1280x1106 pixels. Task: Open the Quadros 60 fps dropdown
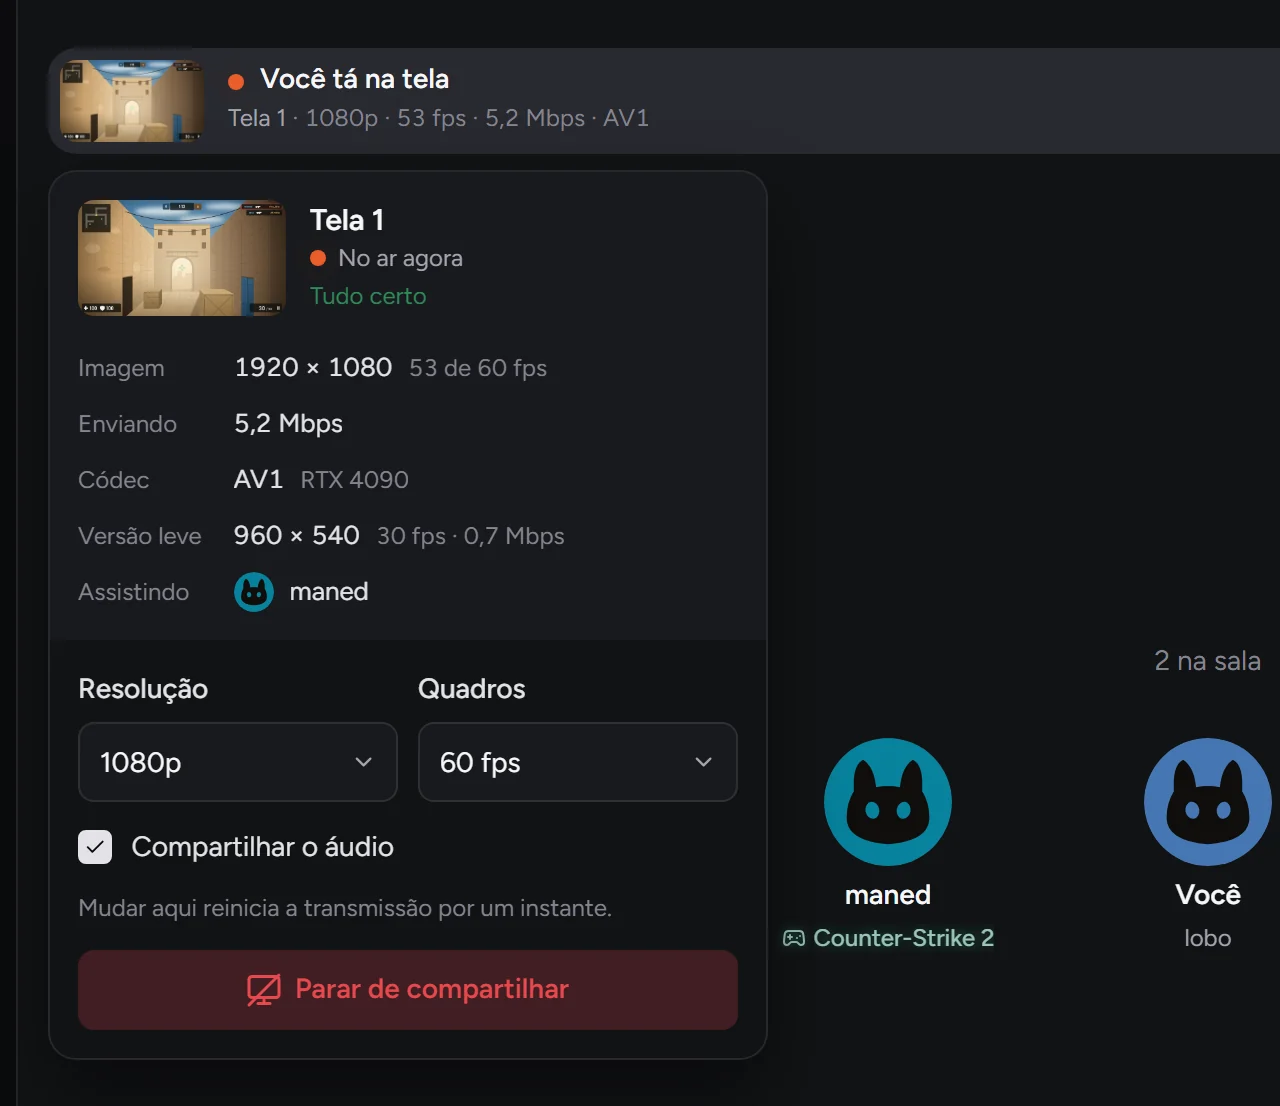click(x=578, y=762)
